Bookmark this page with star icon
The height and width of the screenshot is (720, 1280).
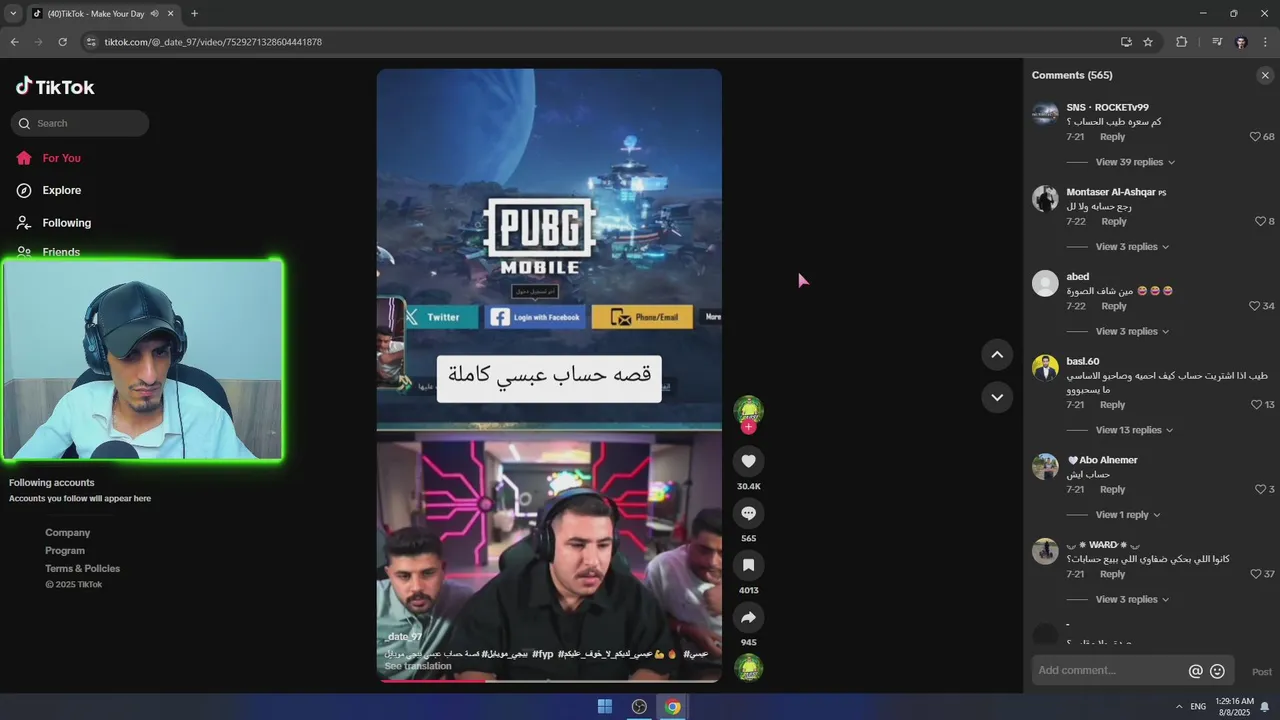[1148, 42]
